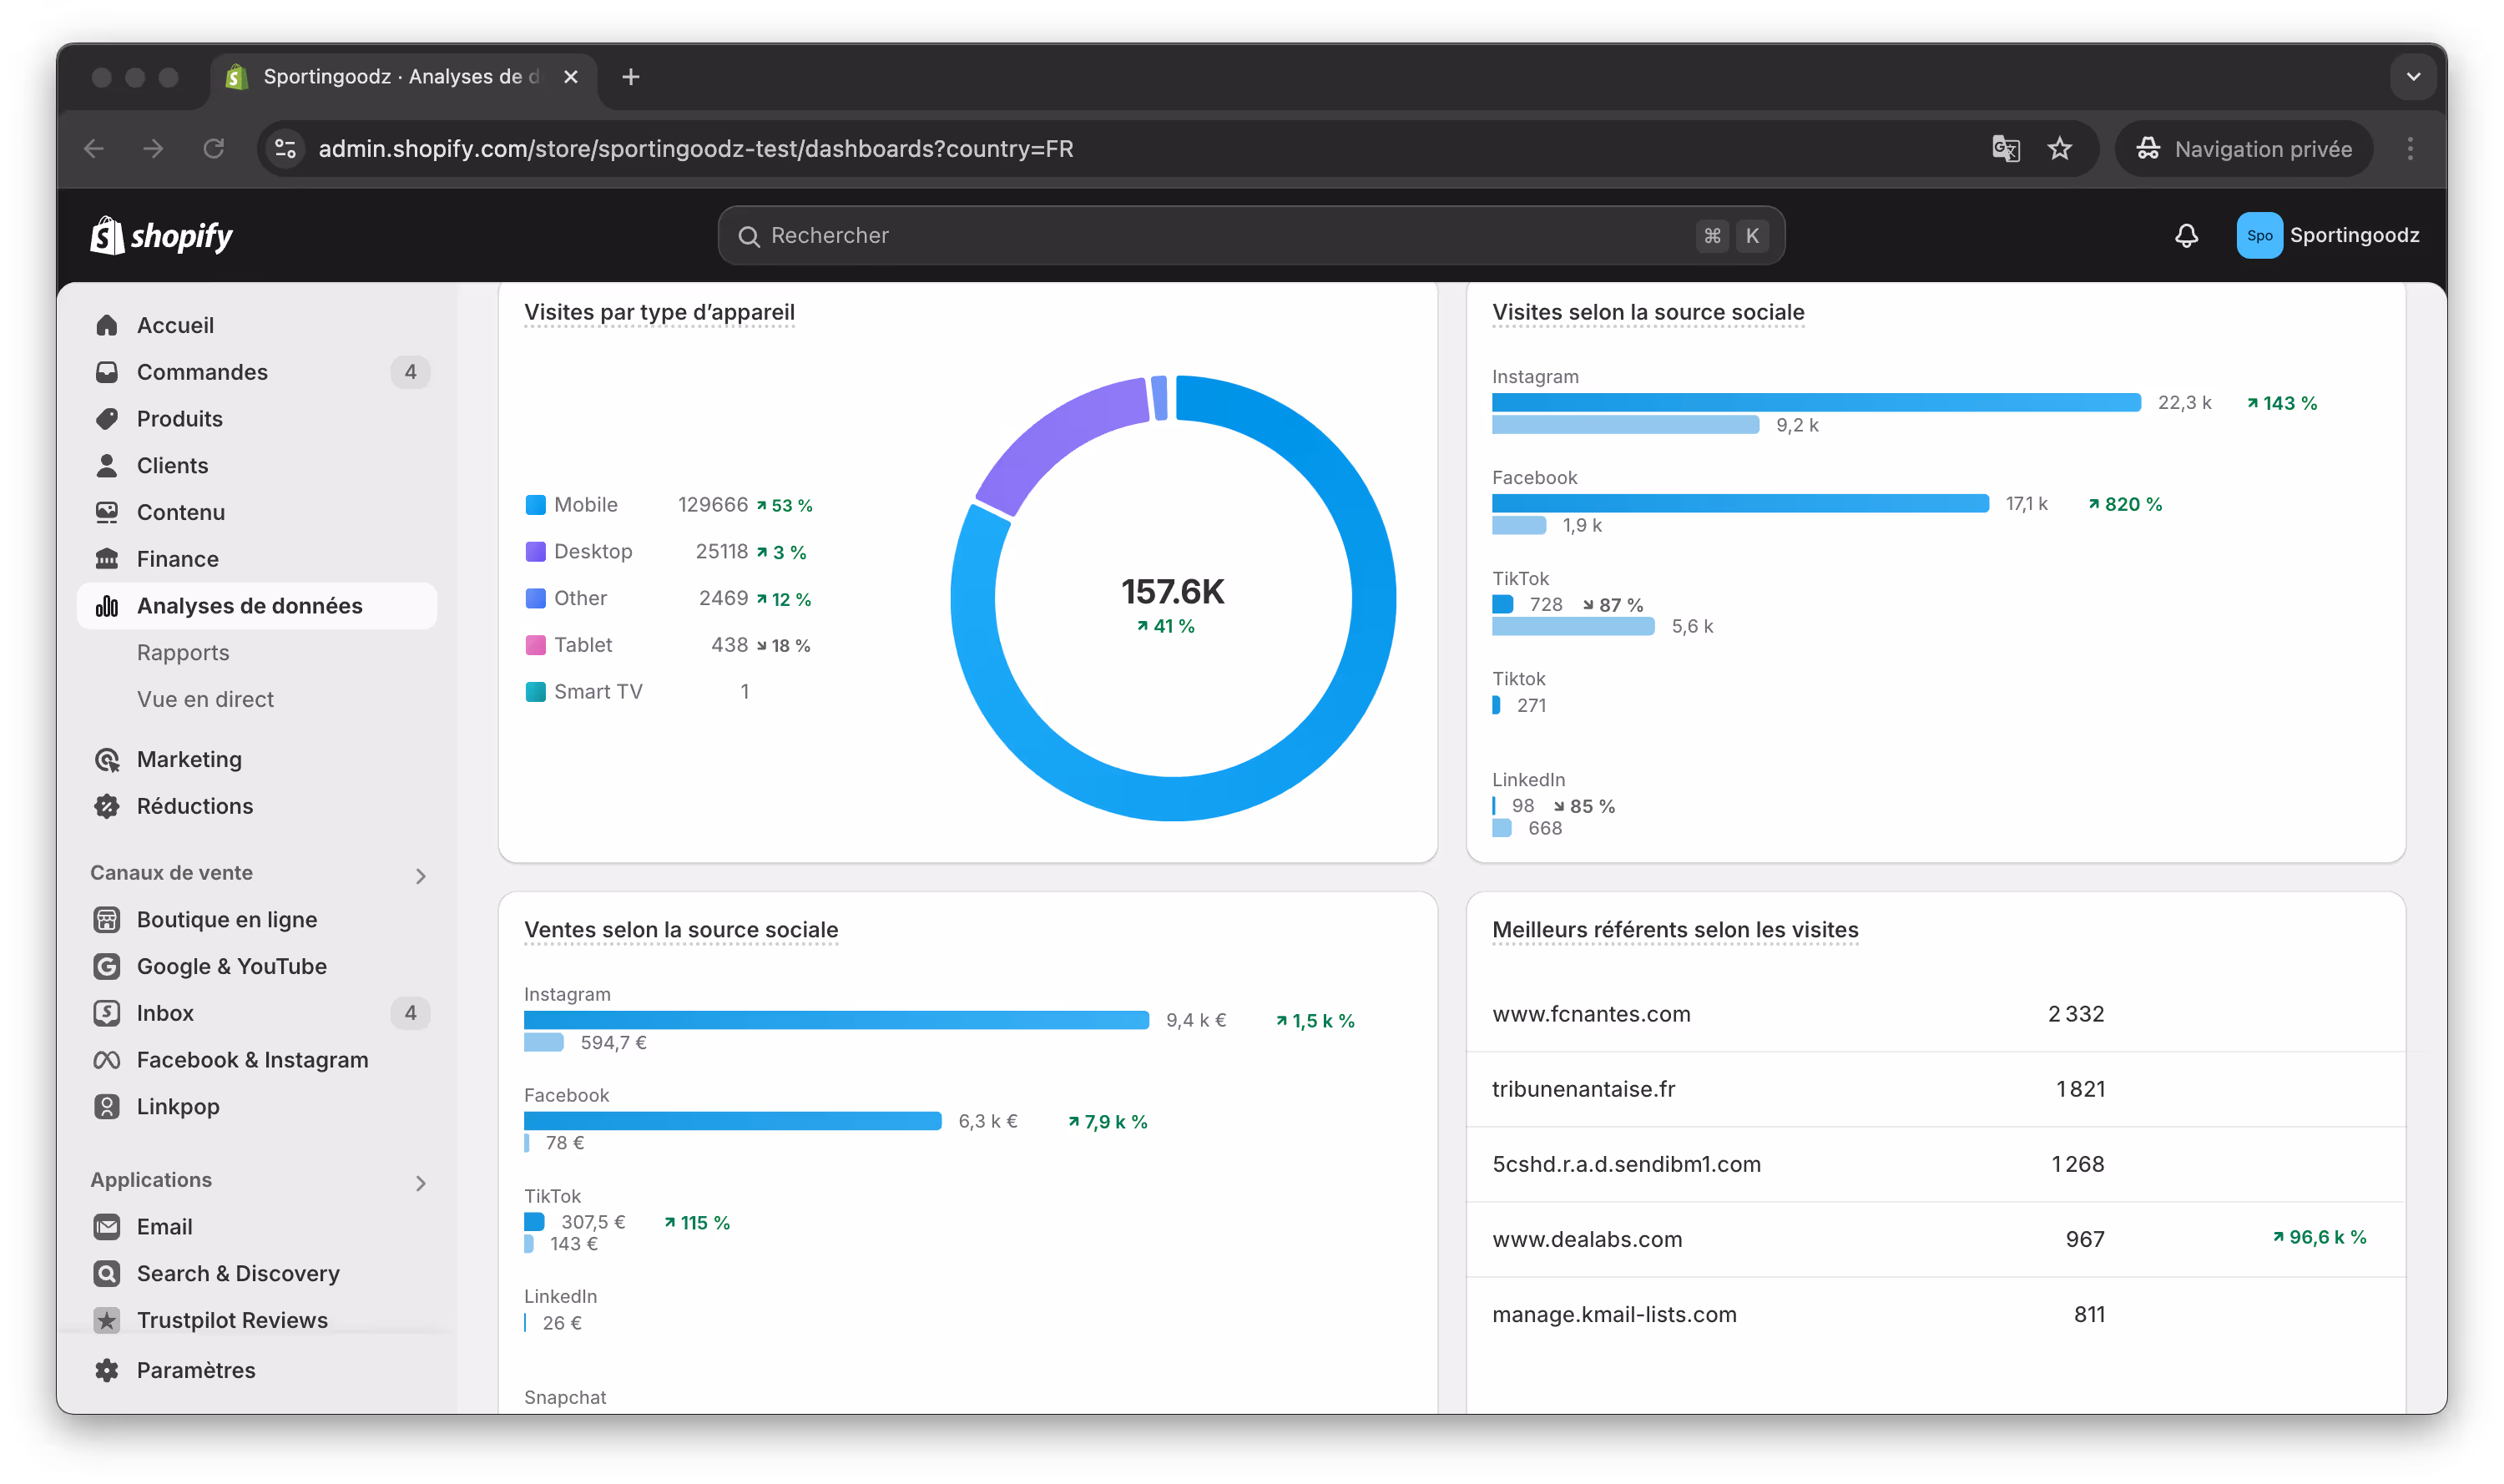
Task: Expand the Canaux de vente section chevron
Action: 420,876
